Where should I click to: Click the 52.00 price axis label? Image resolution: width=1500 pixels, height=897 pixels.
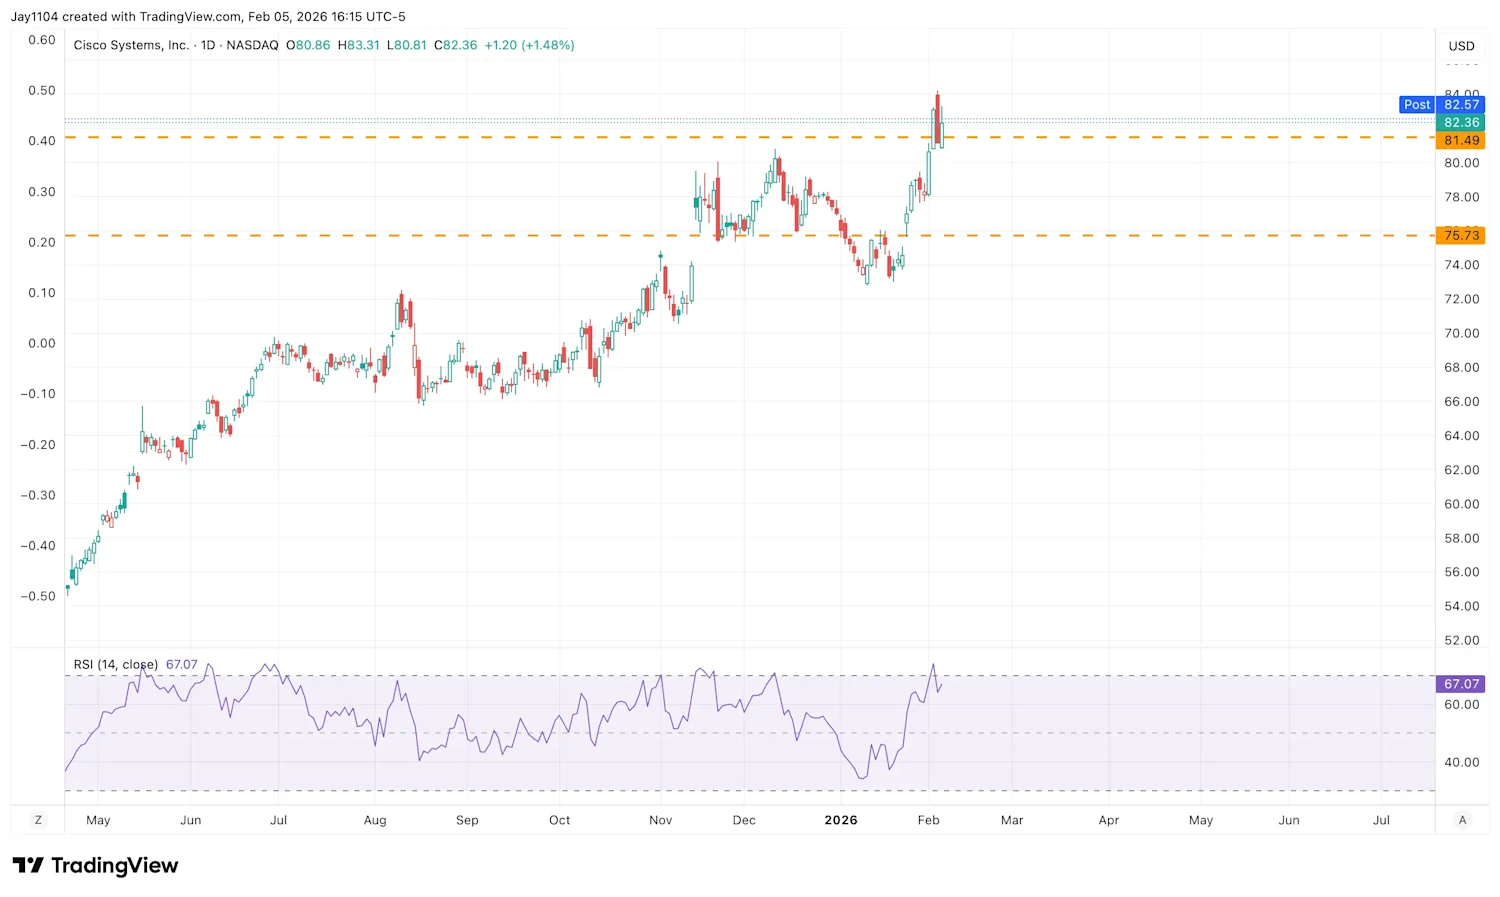point(1462,640)
